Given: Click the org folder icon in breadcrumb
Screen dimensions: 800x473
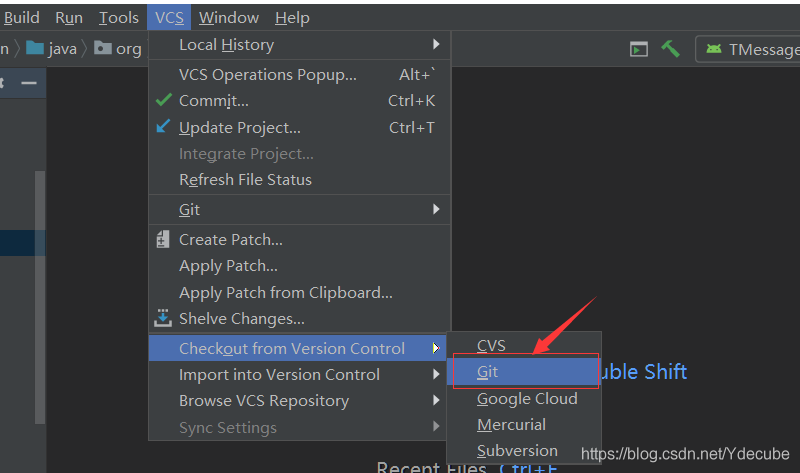Looking at the screenshot, I should coord(103,48).
